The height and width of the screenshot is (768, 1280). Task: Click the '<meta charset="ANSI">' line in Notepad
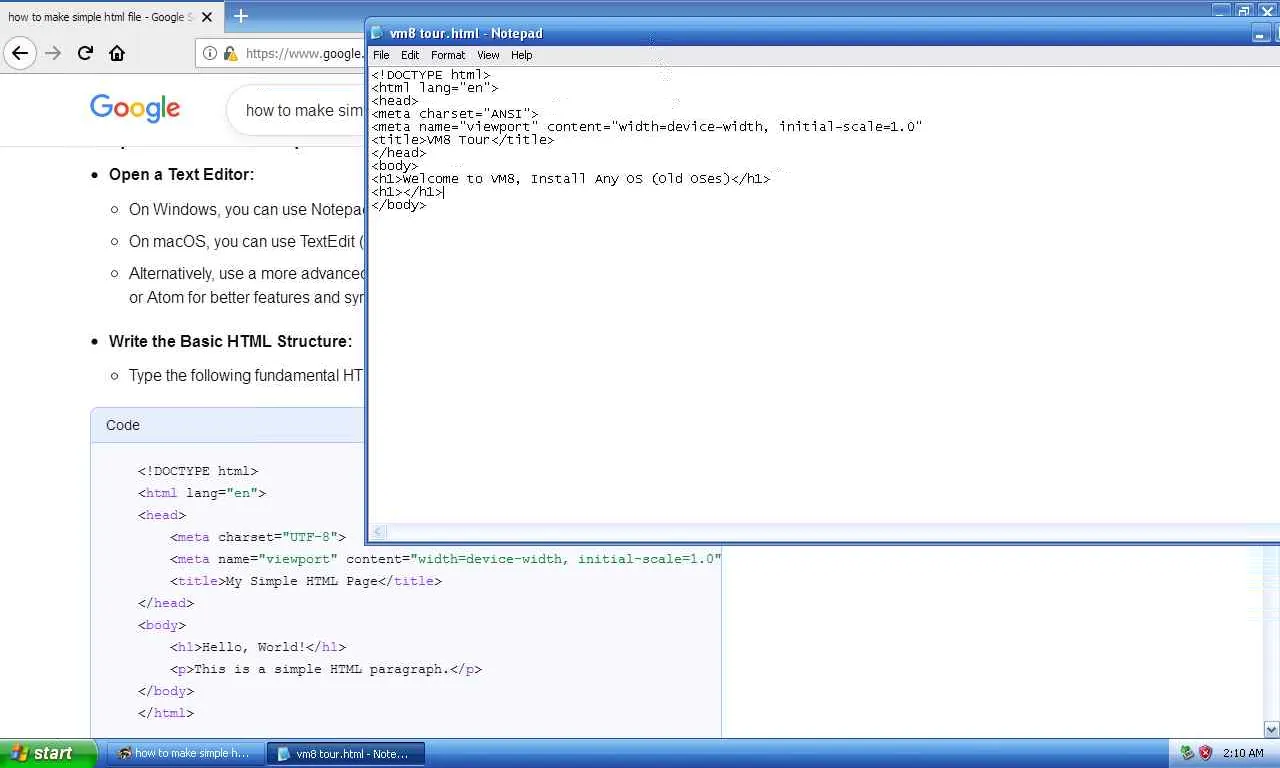[455, 114]
